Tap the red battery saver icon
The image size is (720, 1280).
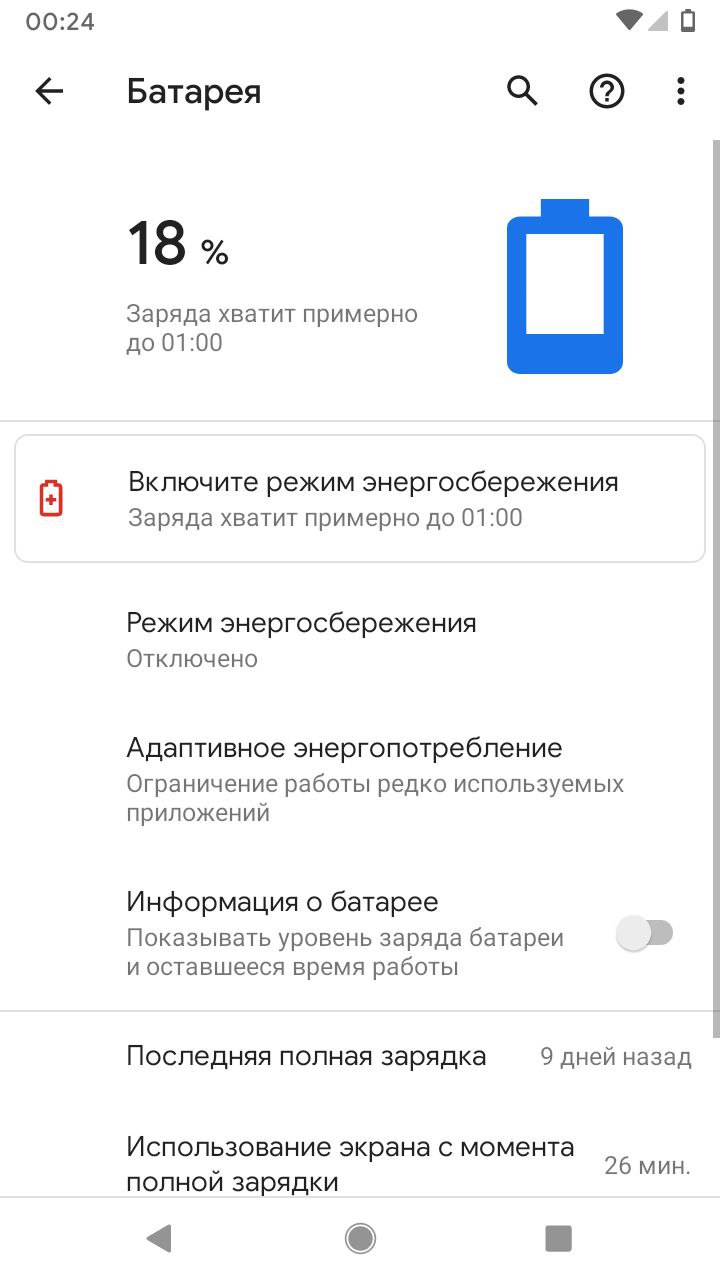click(51, 498)
